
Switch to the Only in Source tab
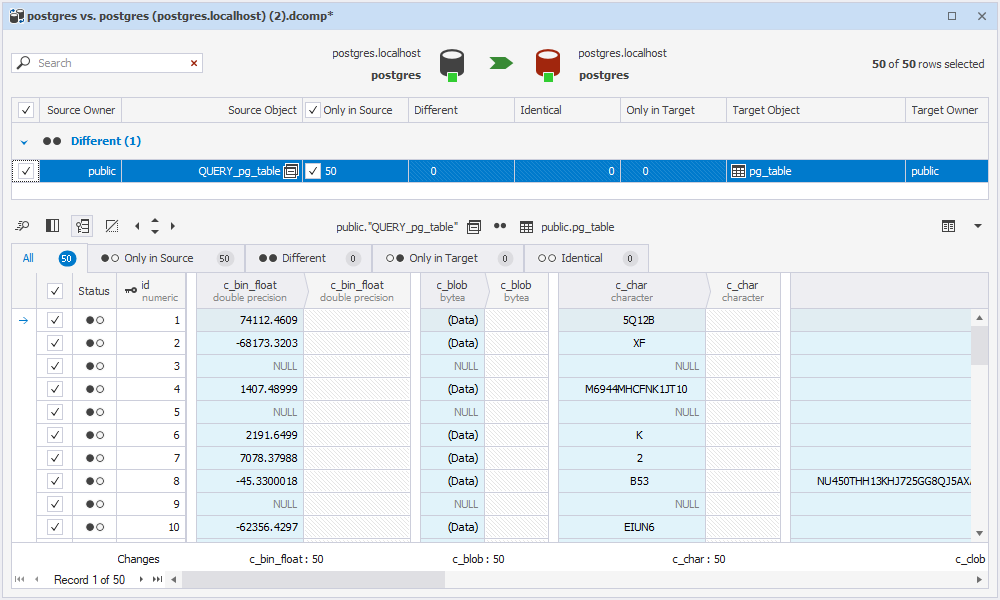(x=166, y=258)
